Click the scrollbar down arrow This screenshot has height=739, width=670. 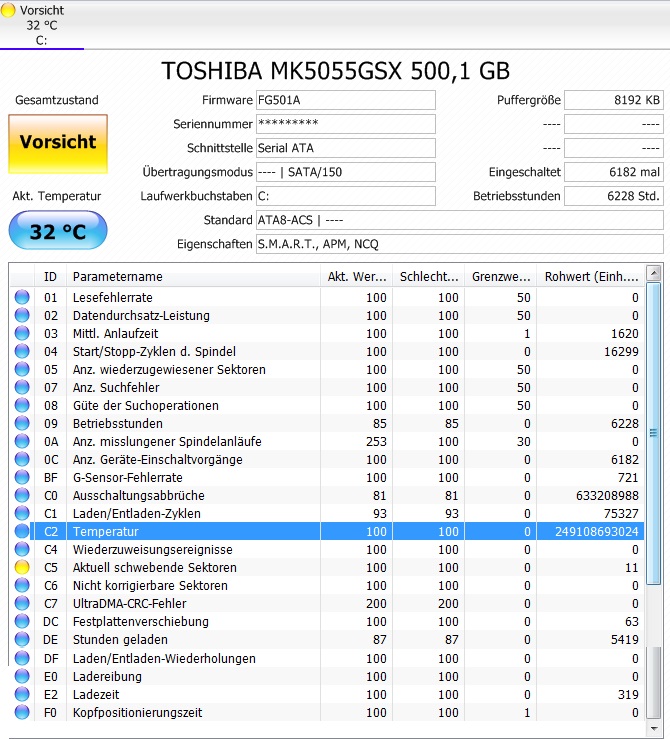click(x=654, y=729)
